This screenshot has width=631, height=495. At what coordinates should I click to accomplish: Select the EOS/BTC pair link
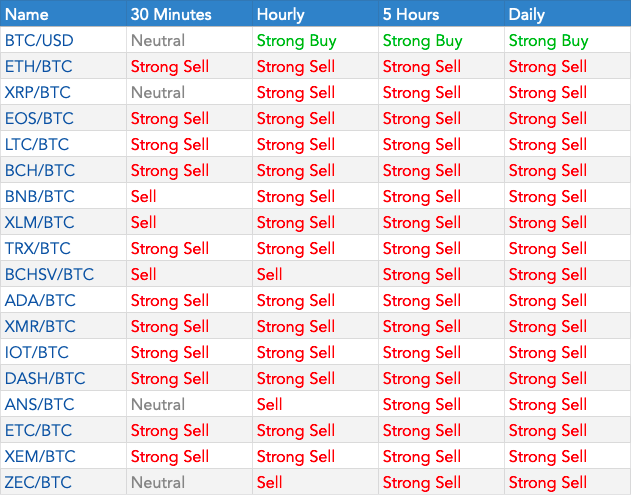tap(39, 119)
